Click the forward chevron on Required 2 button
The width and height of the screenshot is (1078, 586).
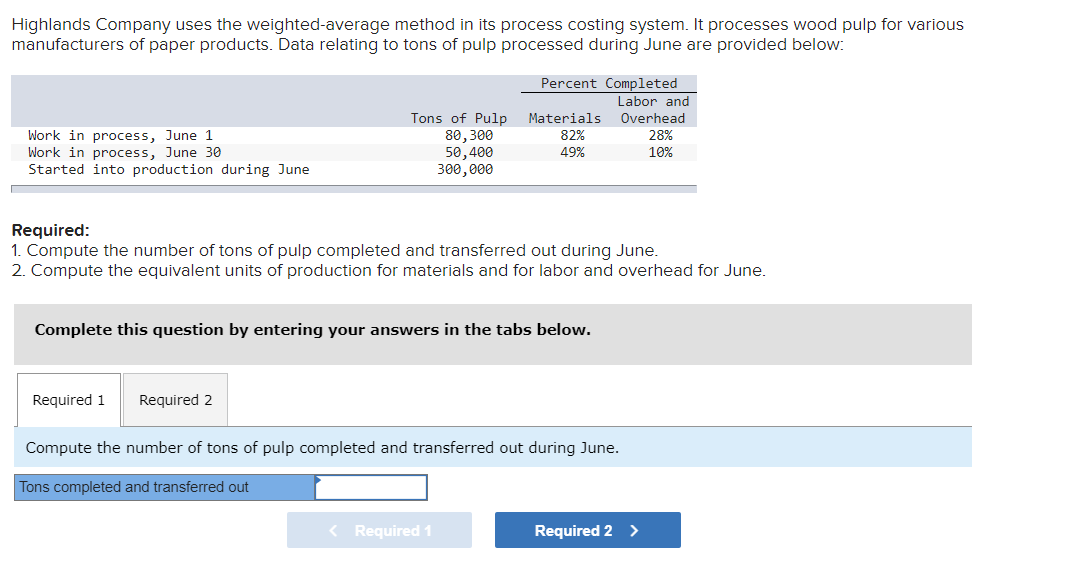pos(633,530)
